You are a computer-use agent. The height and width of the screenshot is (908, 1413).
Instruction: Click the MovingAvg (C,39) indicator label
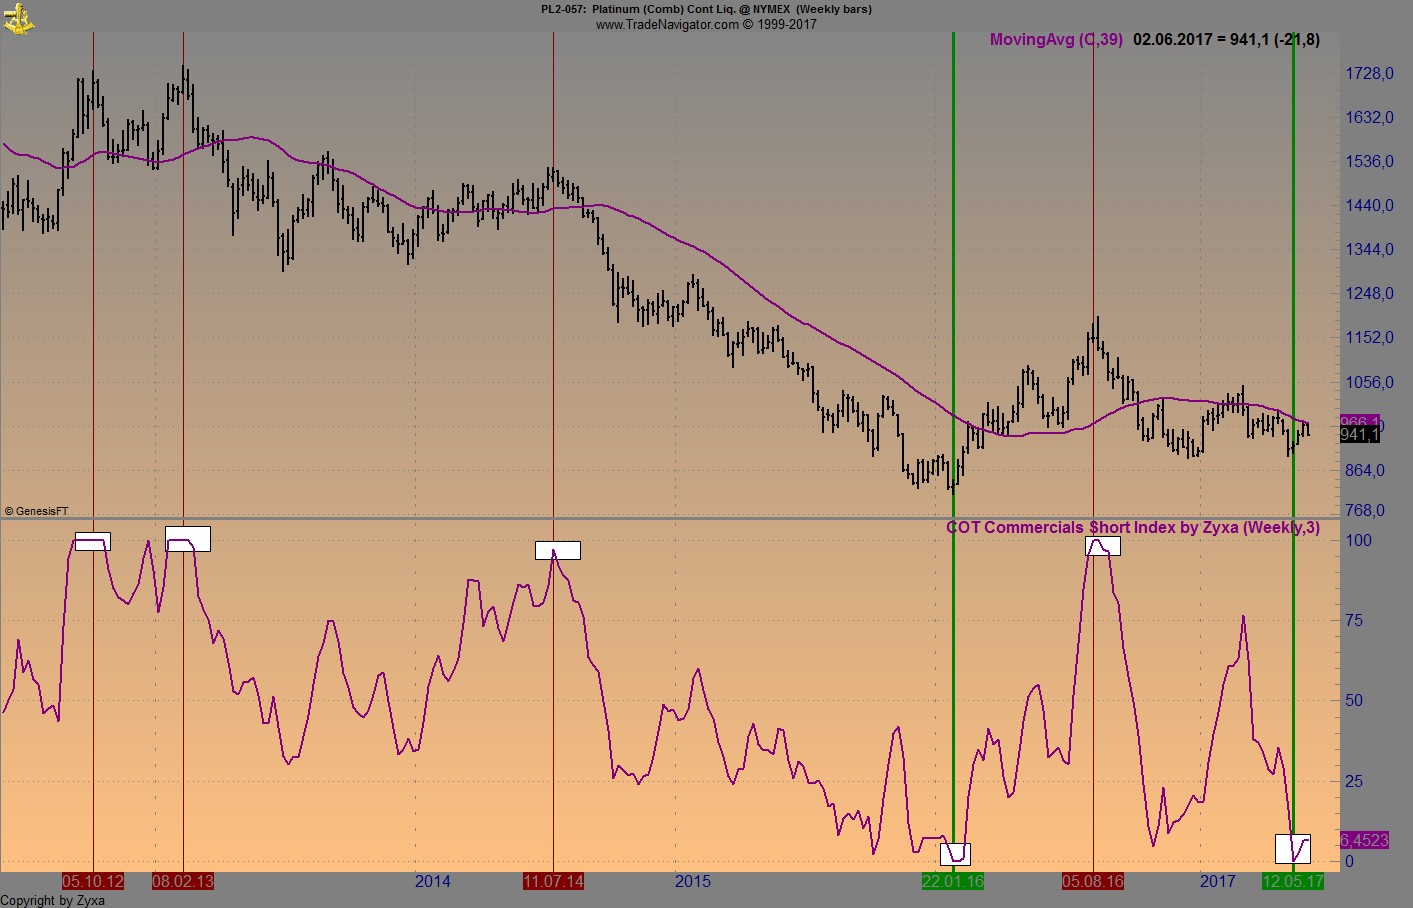point(1055,40)
